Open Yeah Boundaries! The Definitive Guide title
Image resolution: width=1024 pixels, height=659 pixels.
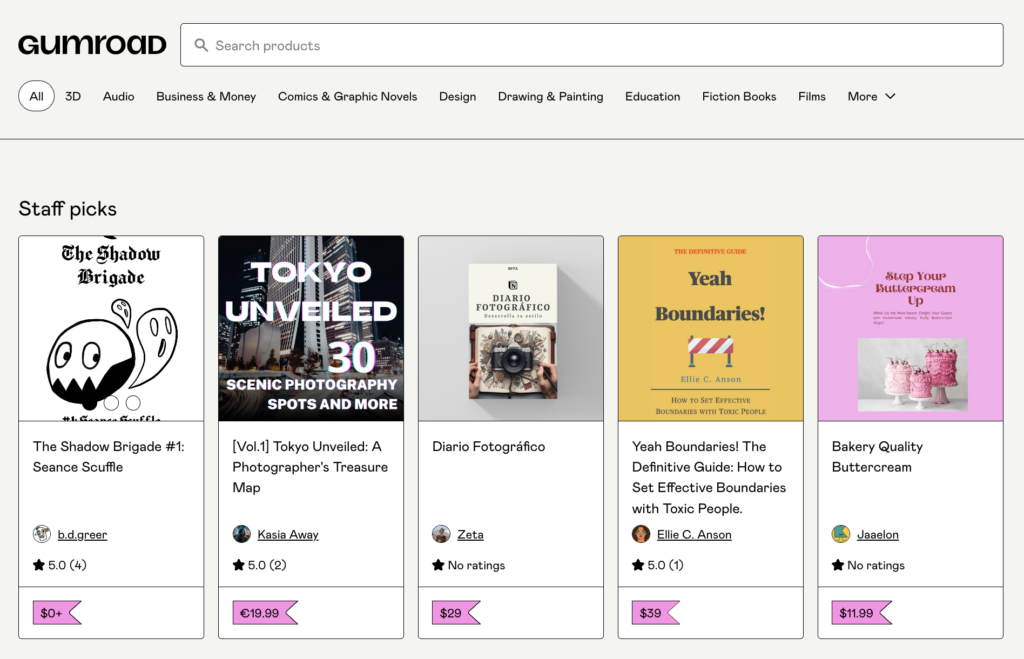[709, 477]
